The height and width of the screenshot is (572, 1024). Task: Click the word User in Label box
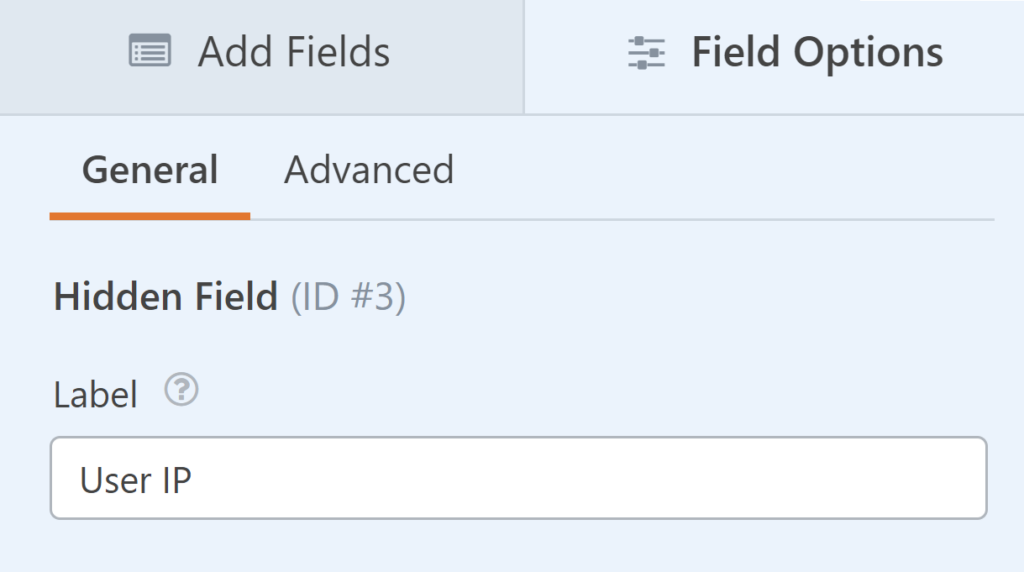tap(116, 481)
